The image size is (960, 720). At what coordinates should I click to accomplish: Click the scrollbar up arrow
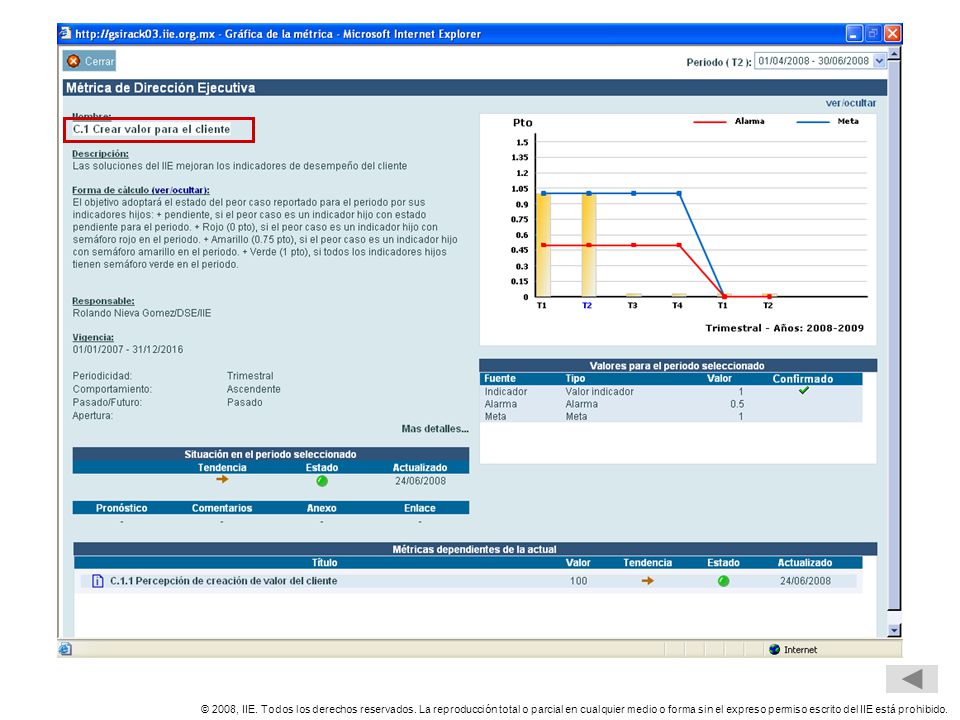coord(894,54)
